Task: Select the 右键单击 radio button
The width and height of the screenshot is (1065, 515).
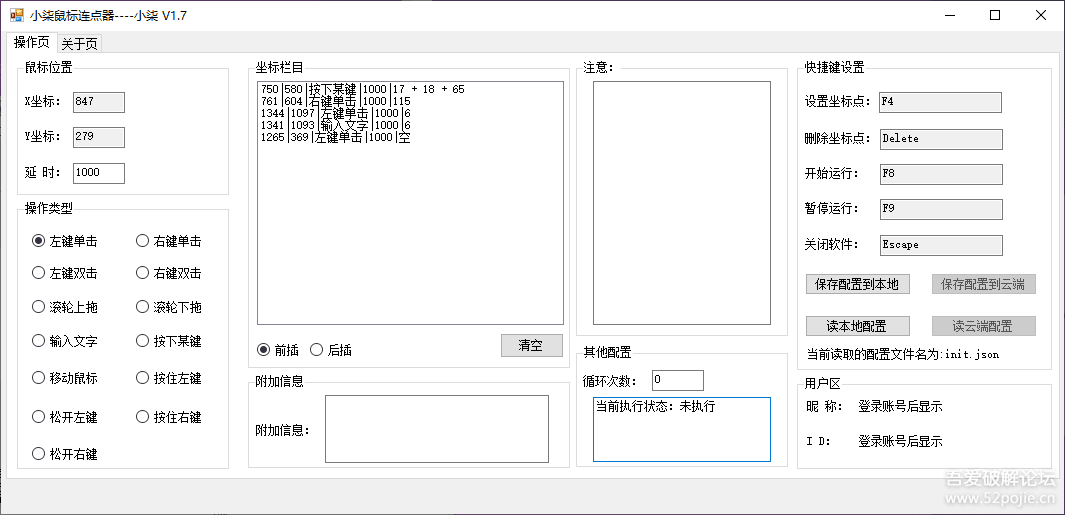Action: click(168, 241)
